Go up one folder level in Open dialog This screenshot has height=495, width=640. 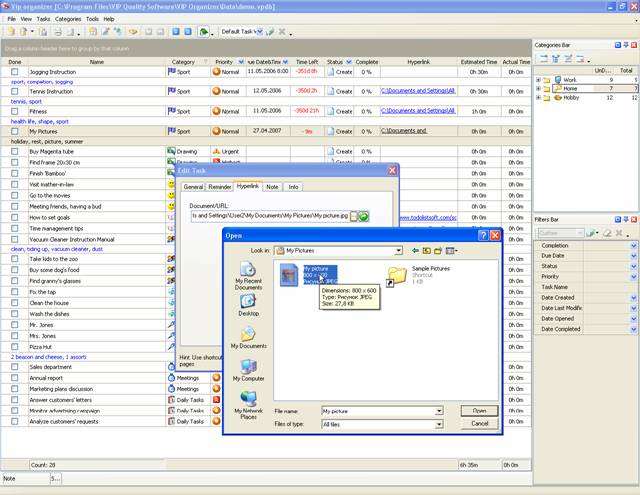tap(426, 250)
